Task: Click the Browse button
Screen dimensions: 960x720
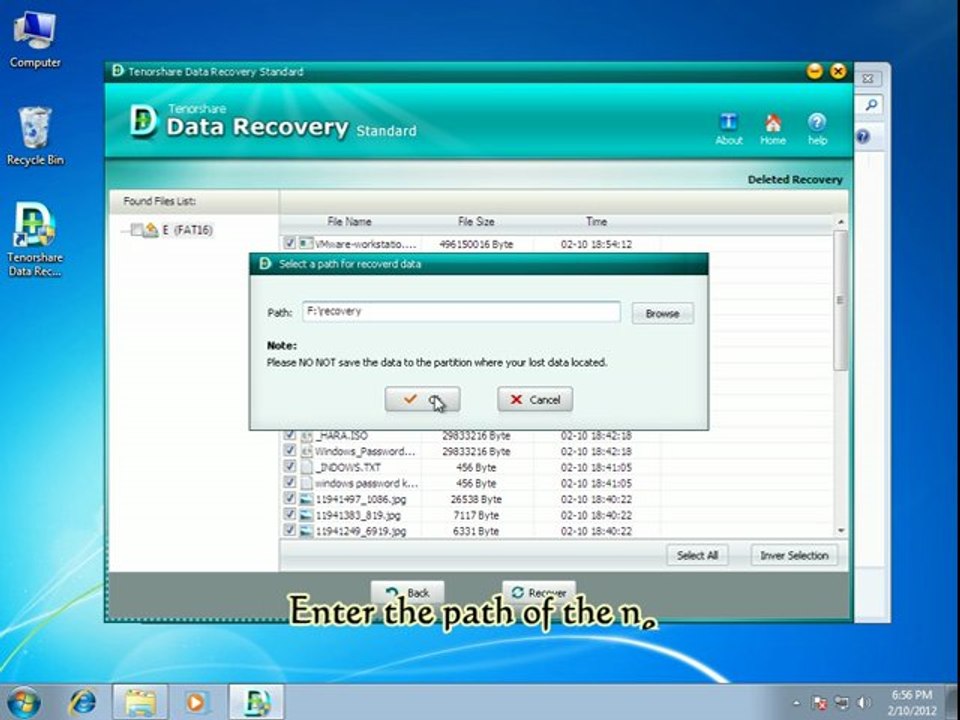Action: (662, 313)
